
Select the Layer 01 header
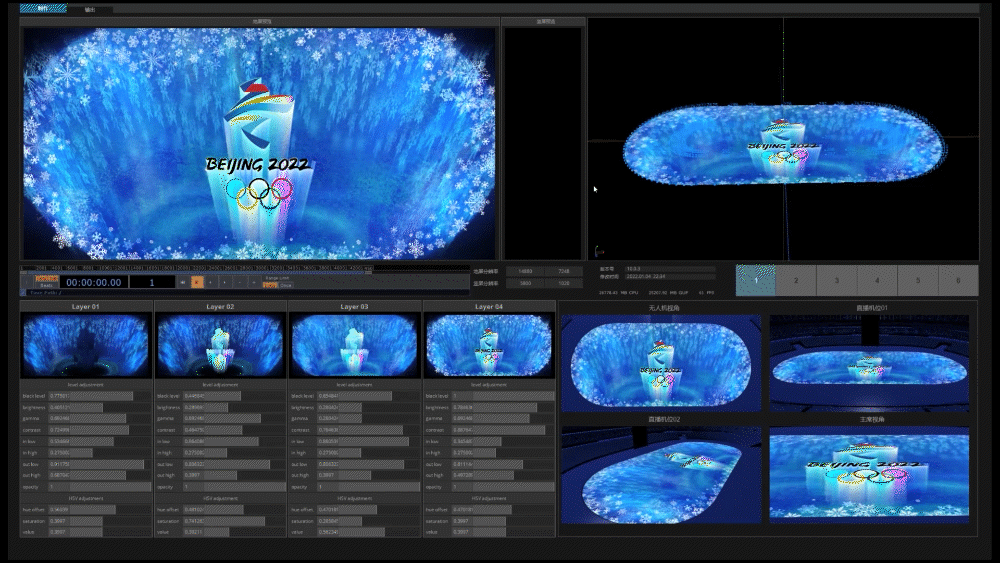pyautogui.click(x=85, y=307)
